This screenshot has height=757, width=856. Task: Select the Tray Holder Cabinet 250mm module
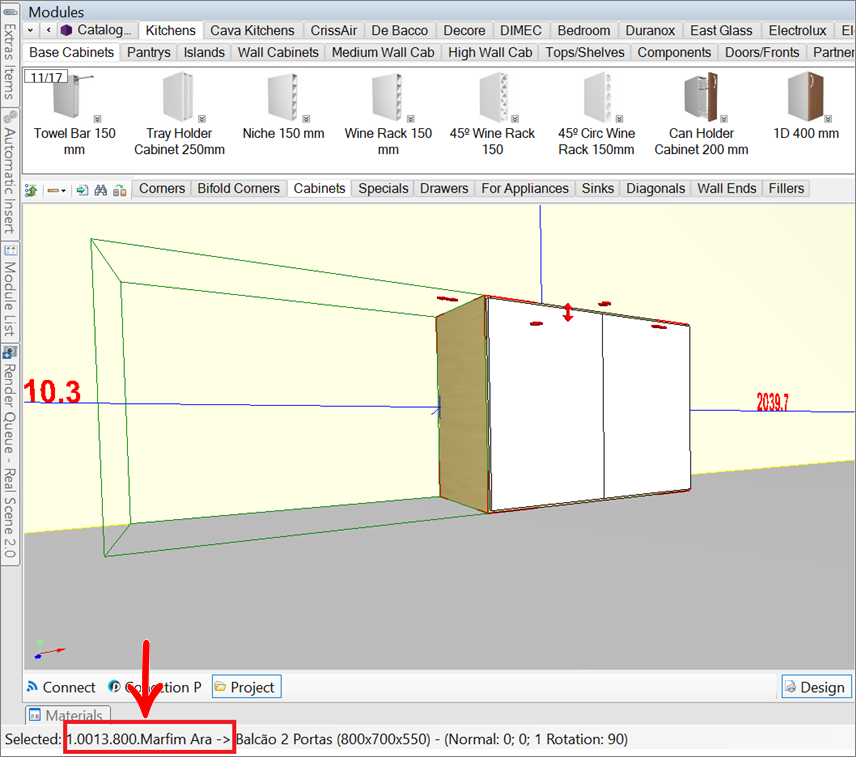tap(179, 115)
